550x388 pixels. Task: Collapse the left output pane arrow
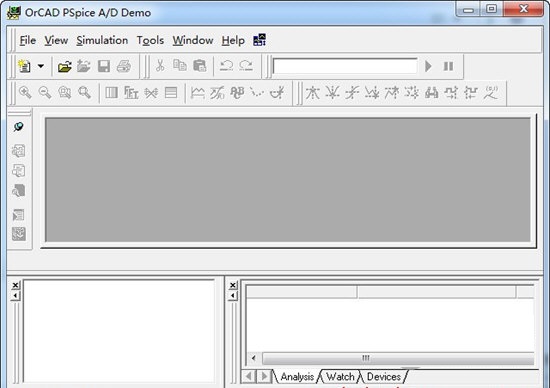pyautogui.click(x=15, y=296)
